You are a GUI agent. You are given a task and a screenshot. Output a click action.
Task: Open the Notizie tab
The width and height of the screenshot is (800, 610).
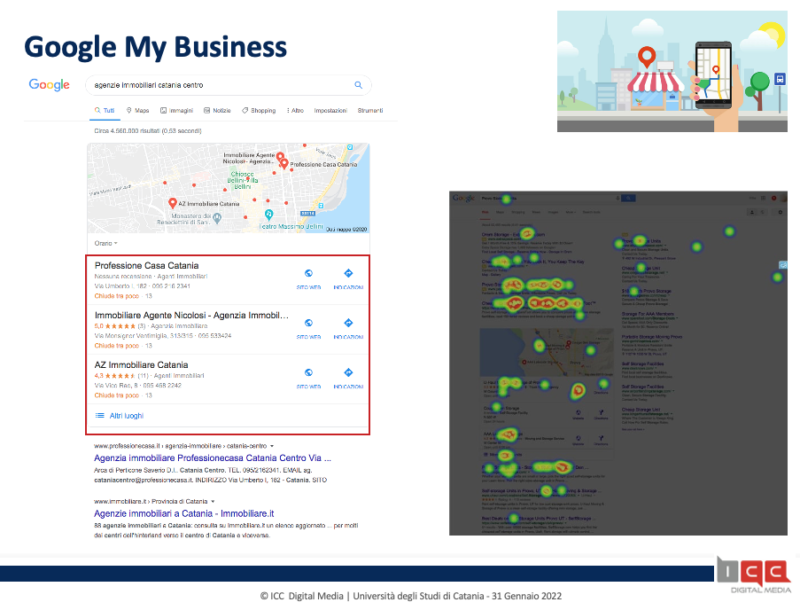coord(217,111)
